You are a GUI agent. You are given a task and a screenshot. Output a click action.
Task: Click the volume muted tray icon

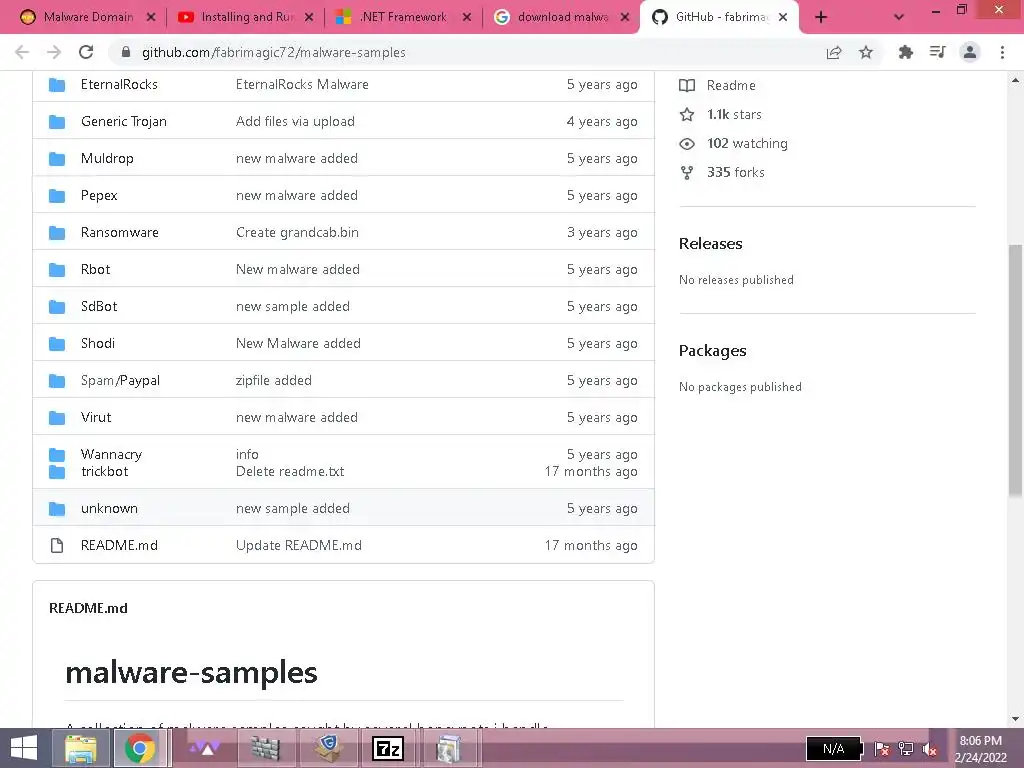point(929,749)
